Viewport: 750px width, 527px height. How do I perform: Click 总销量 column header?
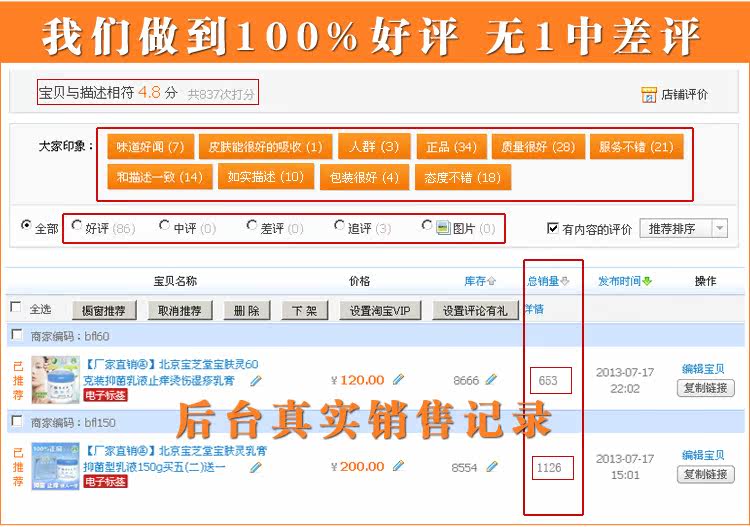pos(543,281)
